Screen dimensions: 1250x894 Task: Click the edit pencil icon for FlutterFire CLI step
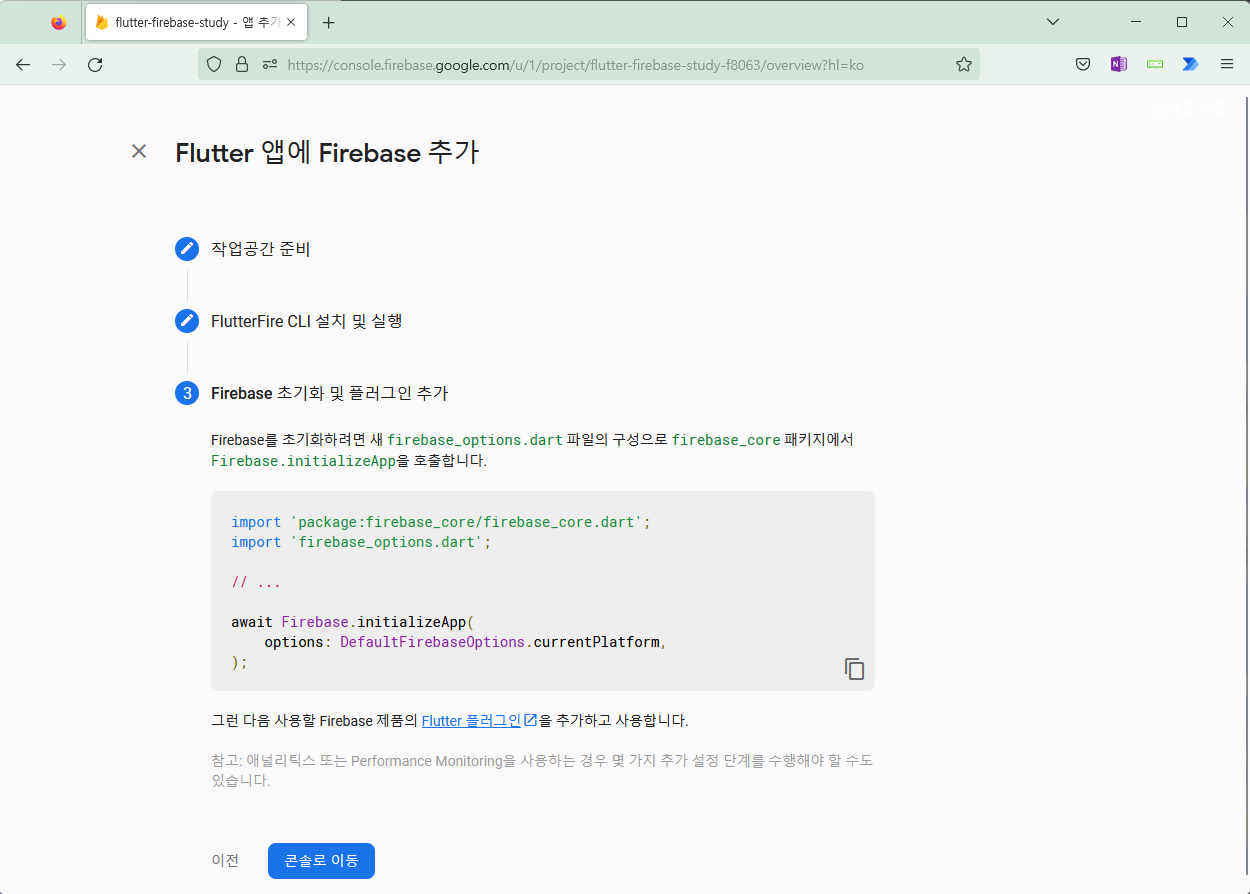click(187, 321)
